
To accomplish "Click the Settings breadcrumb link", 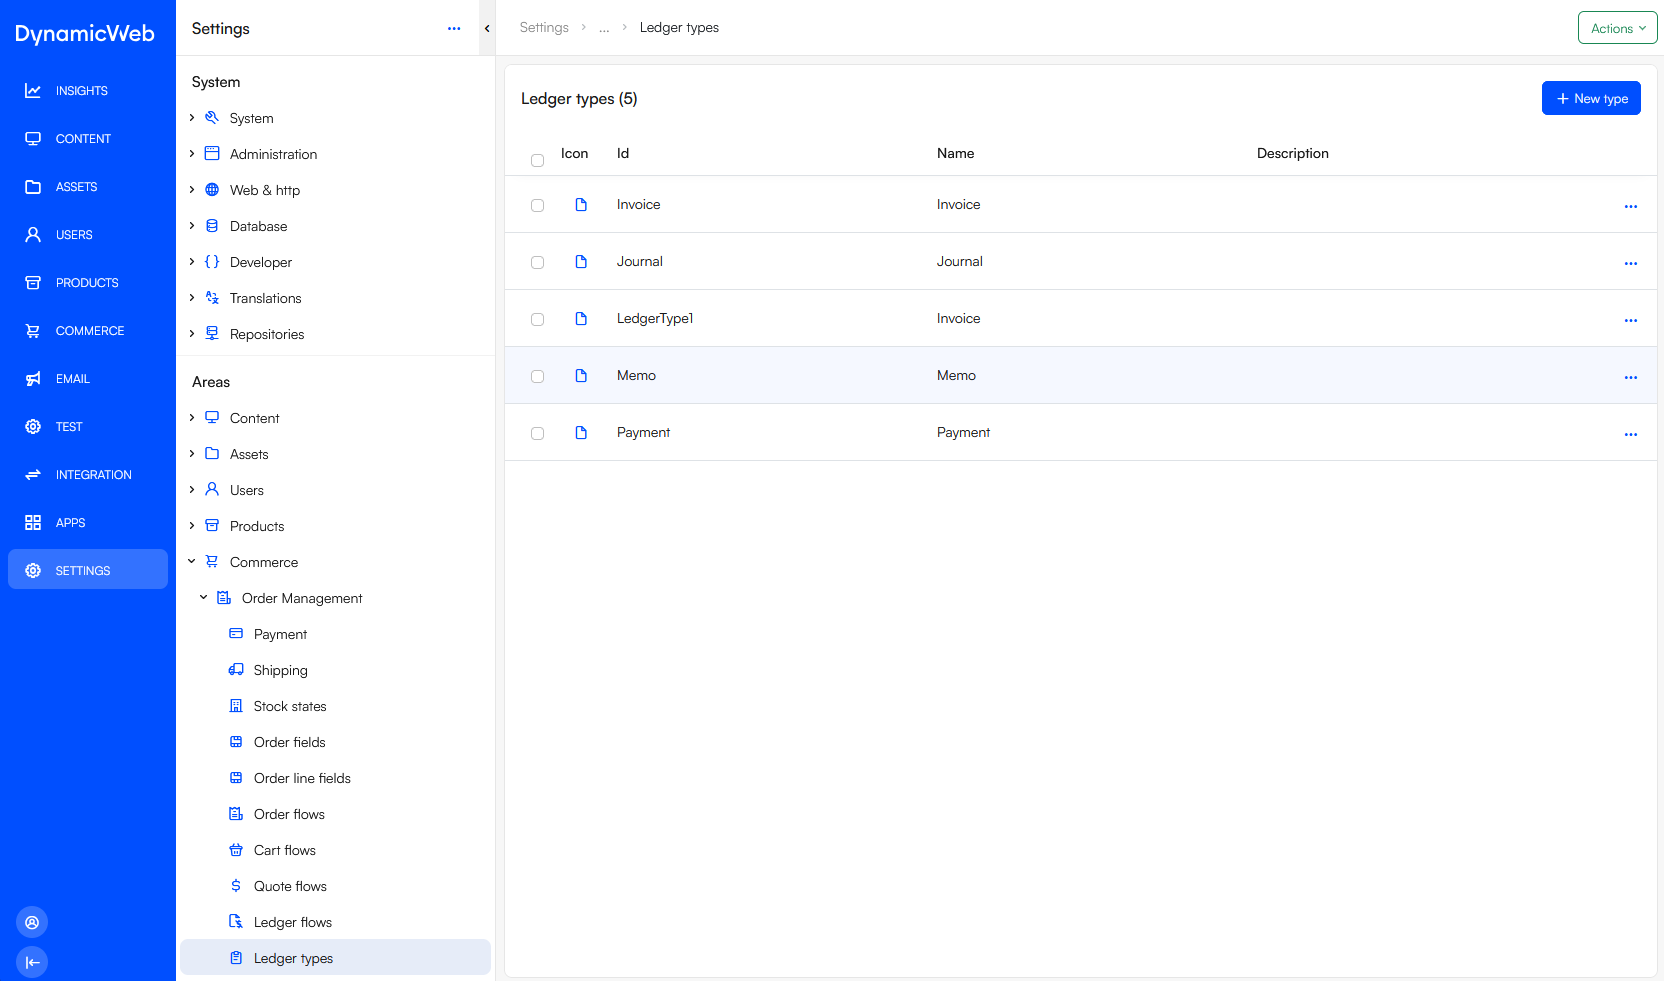I will (544, 28).
